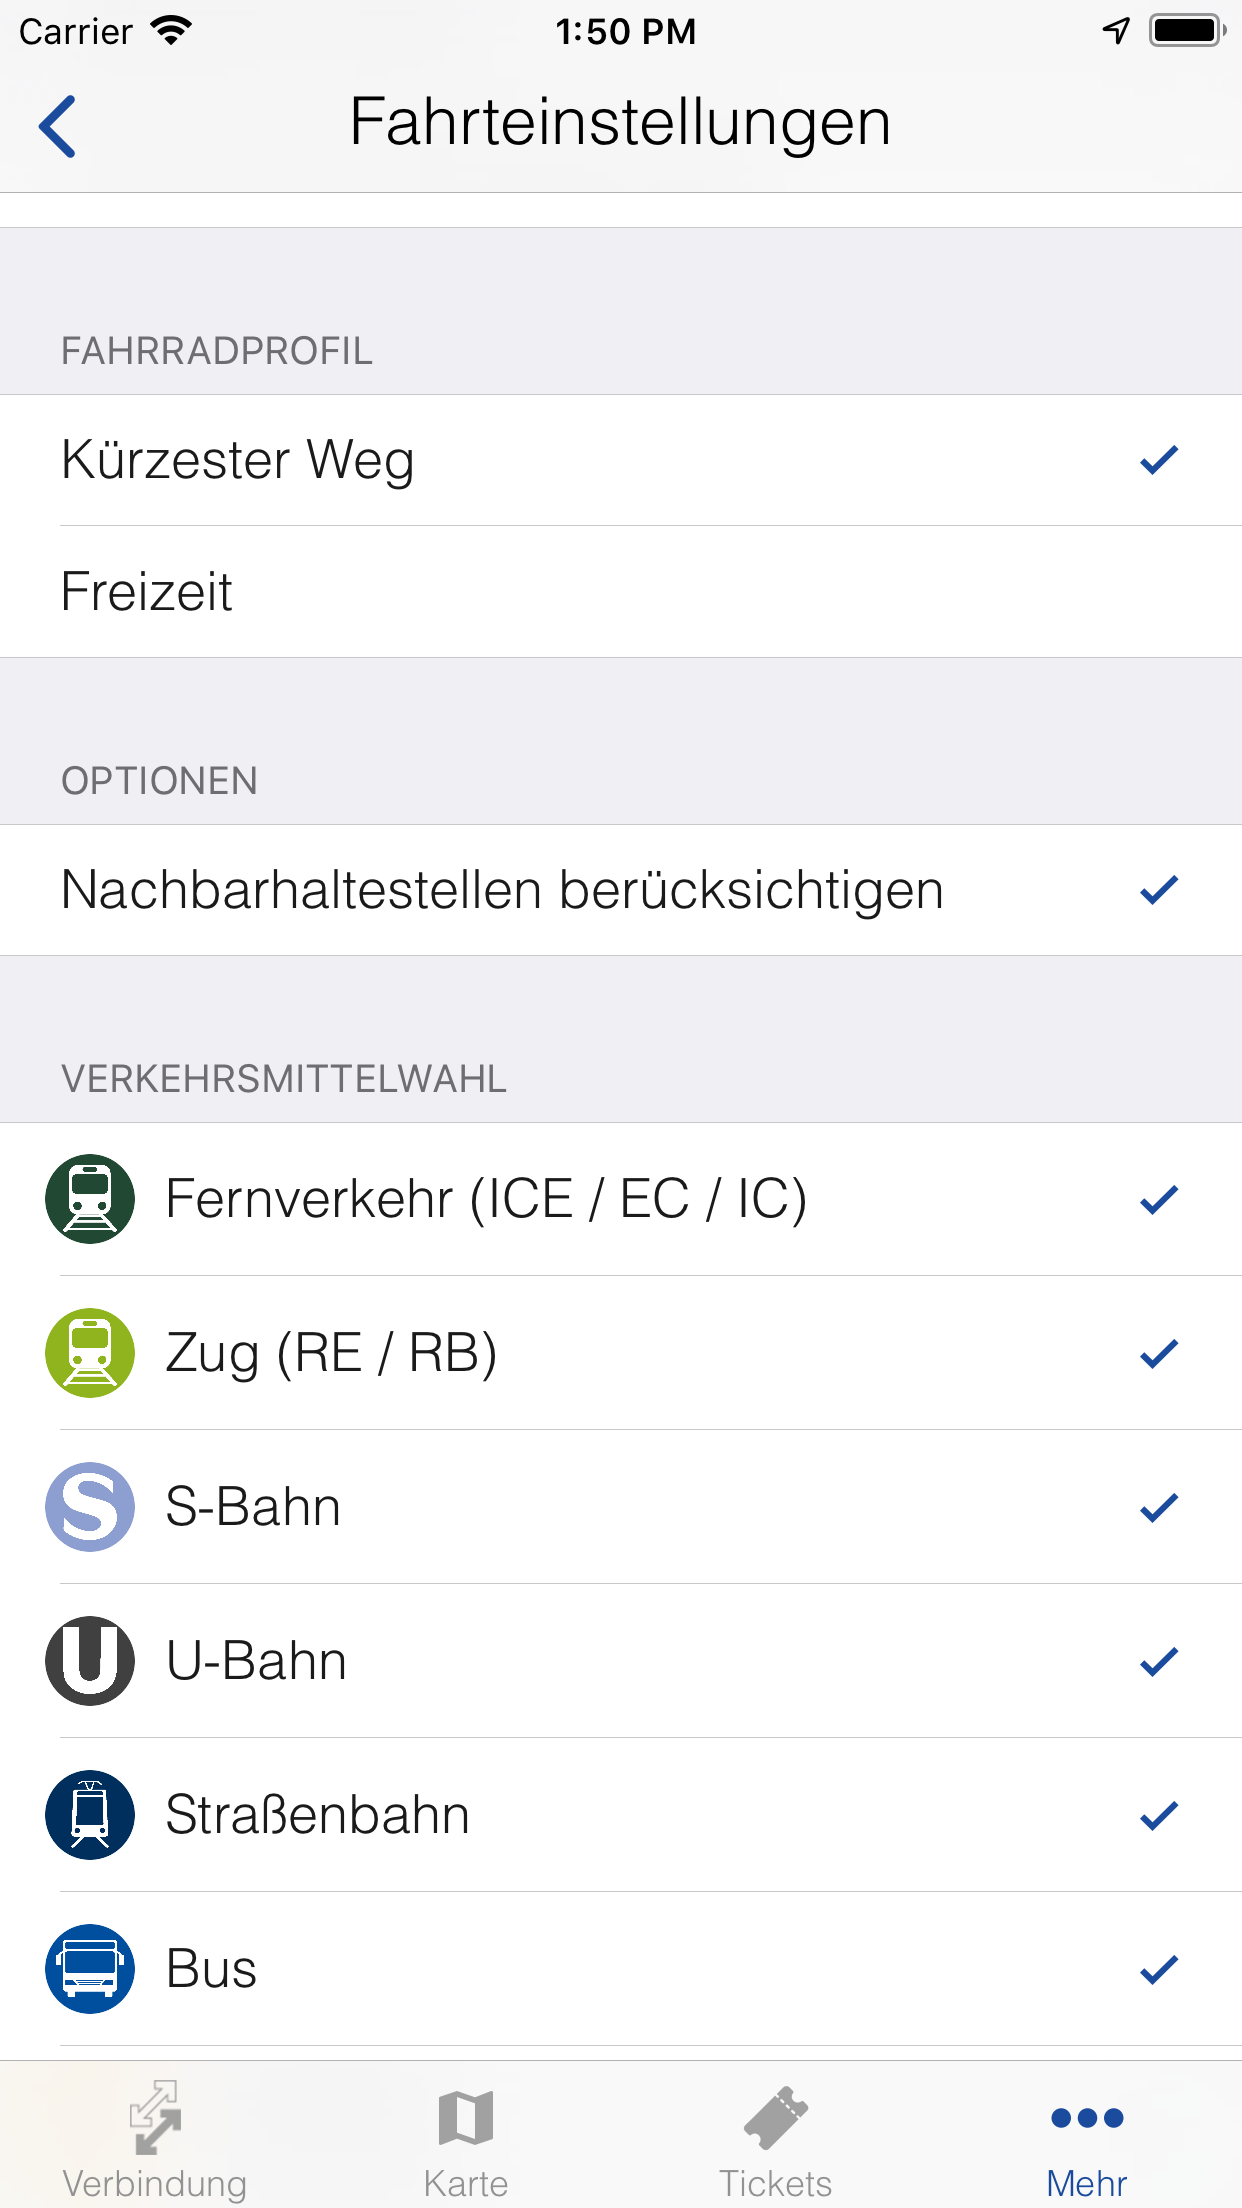Tap the location arrow in status bar
Viewport: 1242px width, 2208px height.
(x=1116, y=31)
